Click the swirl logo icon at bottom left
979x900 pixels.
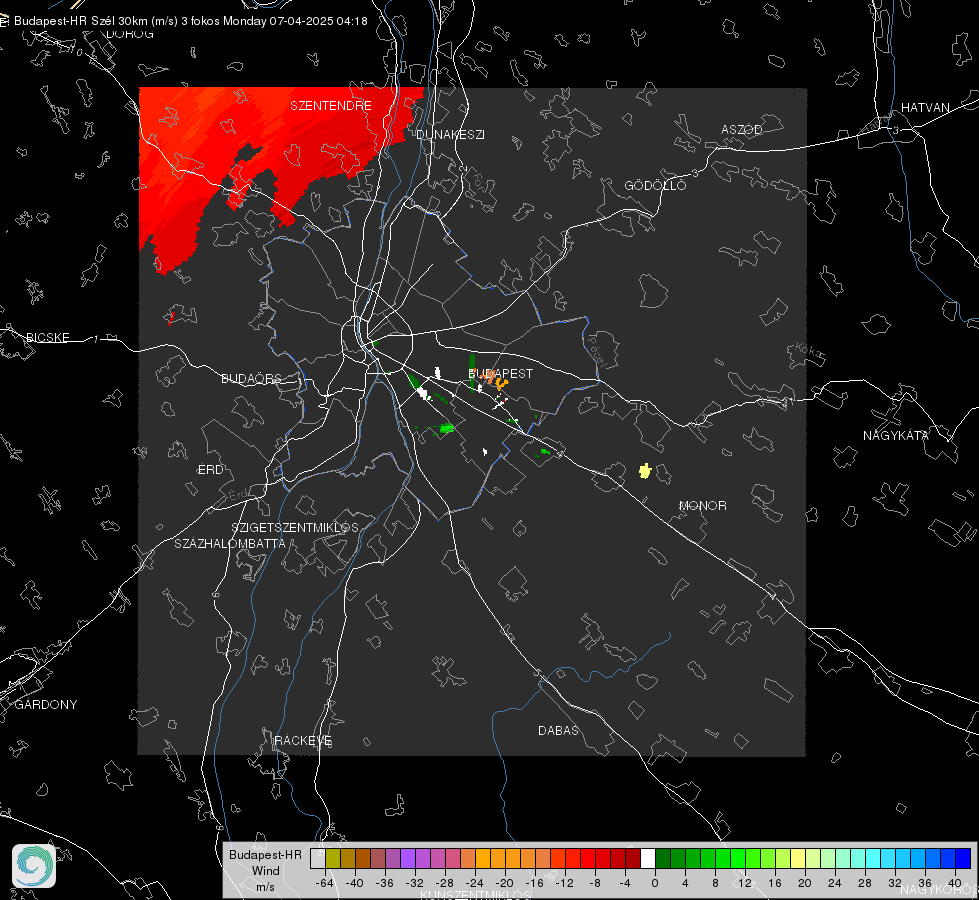tap(34, 866)
